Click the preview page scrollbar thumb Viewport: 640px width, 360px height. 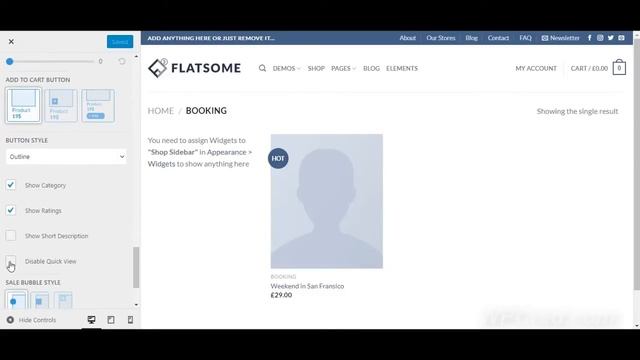[x=637, y=163]
